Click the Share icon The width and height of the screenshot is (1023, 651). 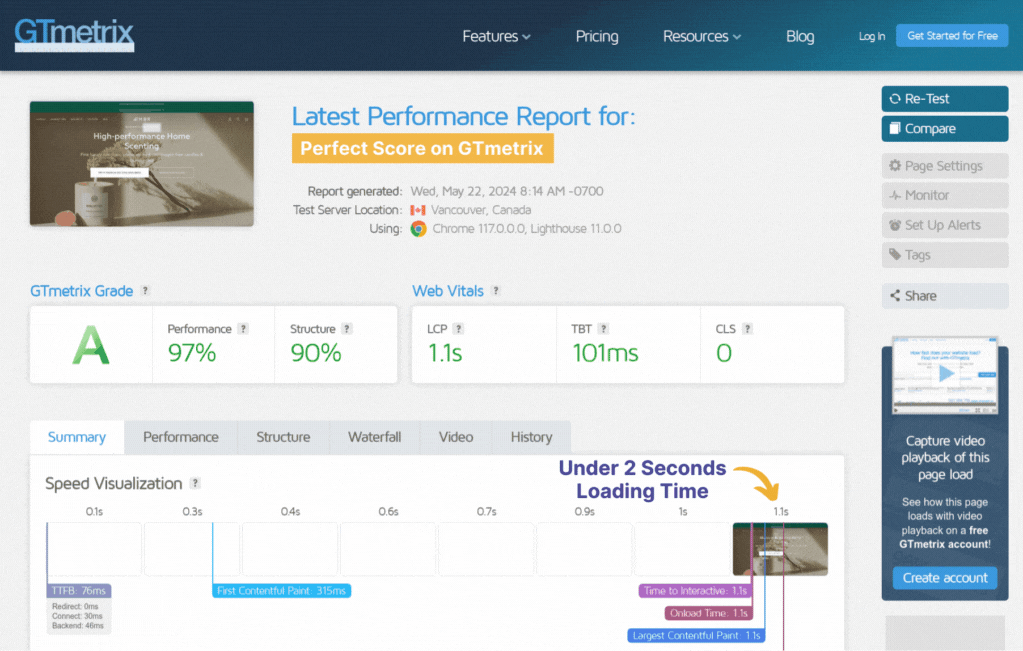(x=895, y=295)
